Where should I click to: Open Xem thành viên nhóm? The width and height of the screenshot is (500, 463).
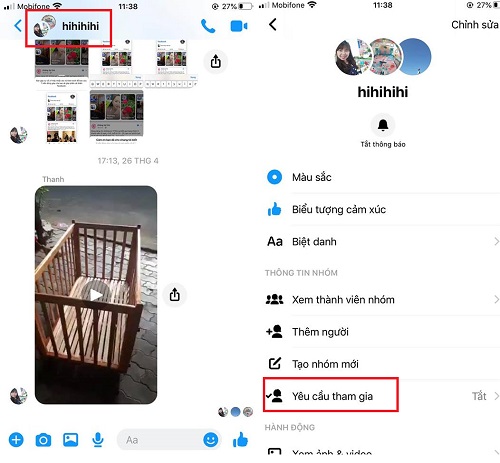(382, 299)
